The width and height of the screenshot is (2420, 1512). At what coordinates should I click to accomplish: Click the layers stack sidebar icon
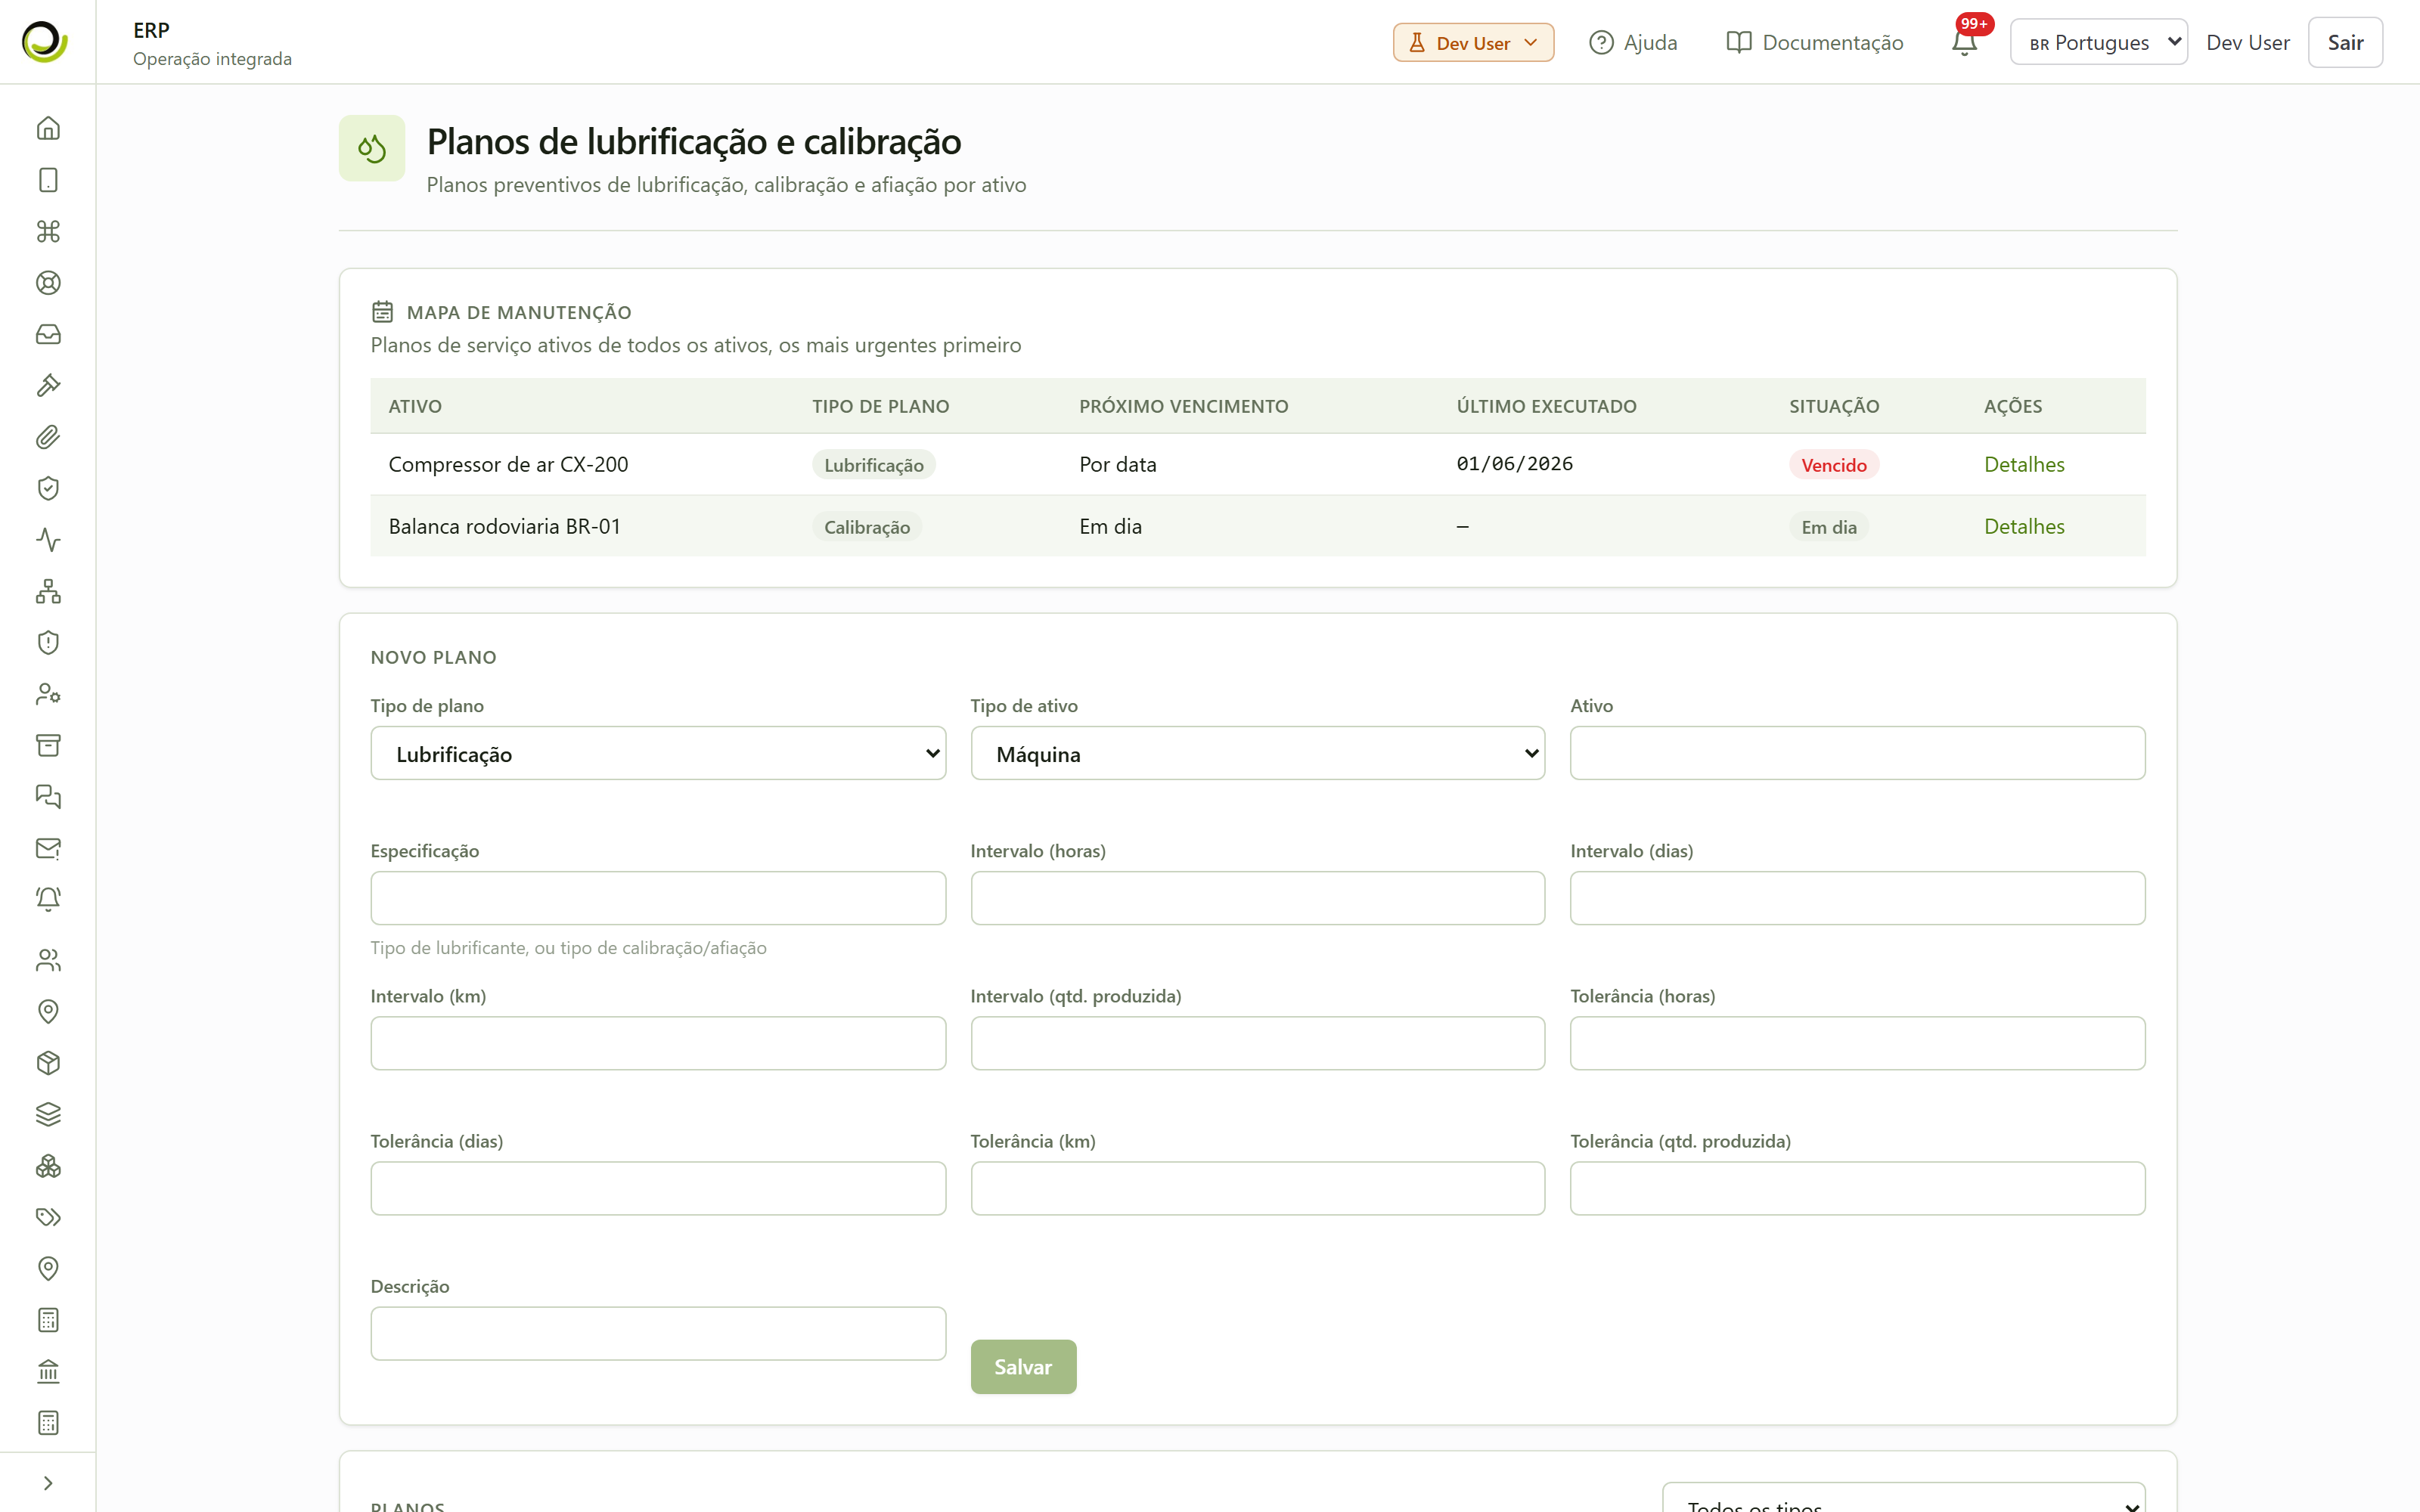(48, 1114)
